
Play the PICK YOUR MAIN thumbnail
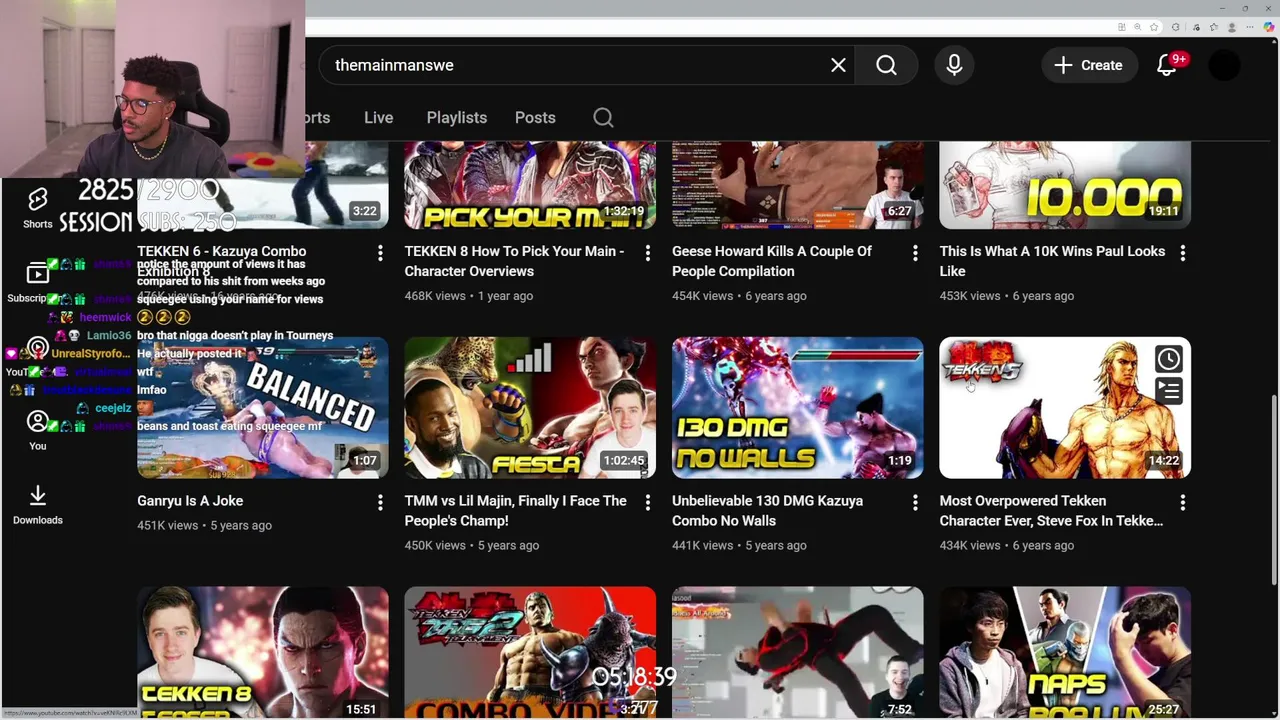[x=530, y=185]
